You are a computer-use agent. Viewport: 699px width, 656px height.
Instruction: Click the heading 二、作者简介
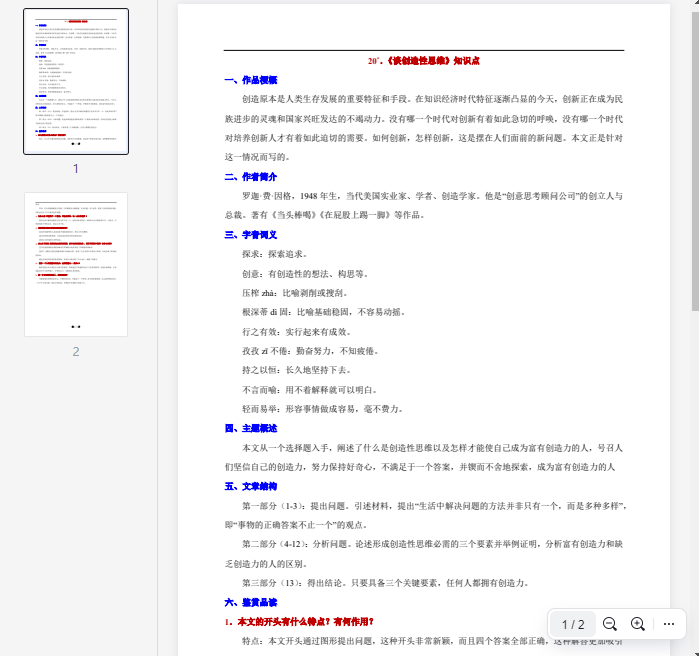[251, 177]
